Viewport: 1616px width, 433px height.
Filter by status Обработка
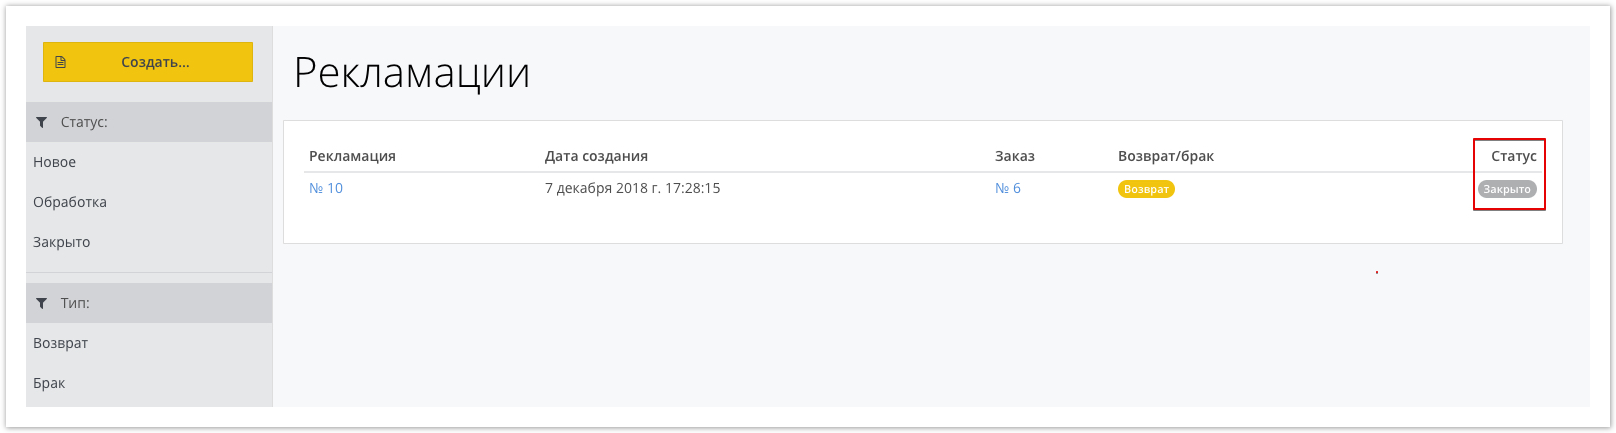(x=70, y=202)
